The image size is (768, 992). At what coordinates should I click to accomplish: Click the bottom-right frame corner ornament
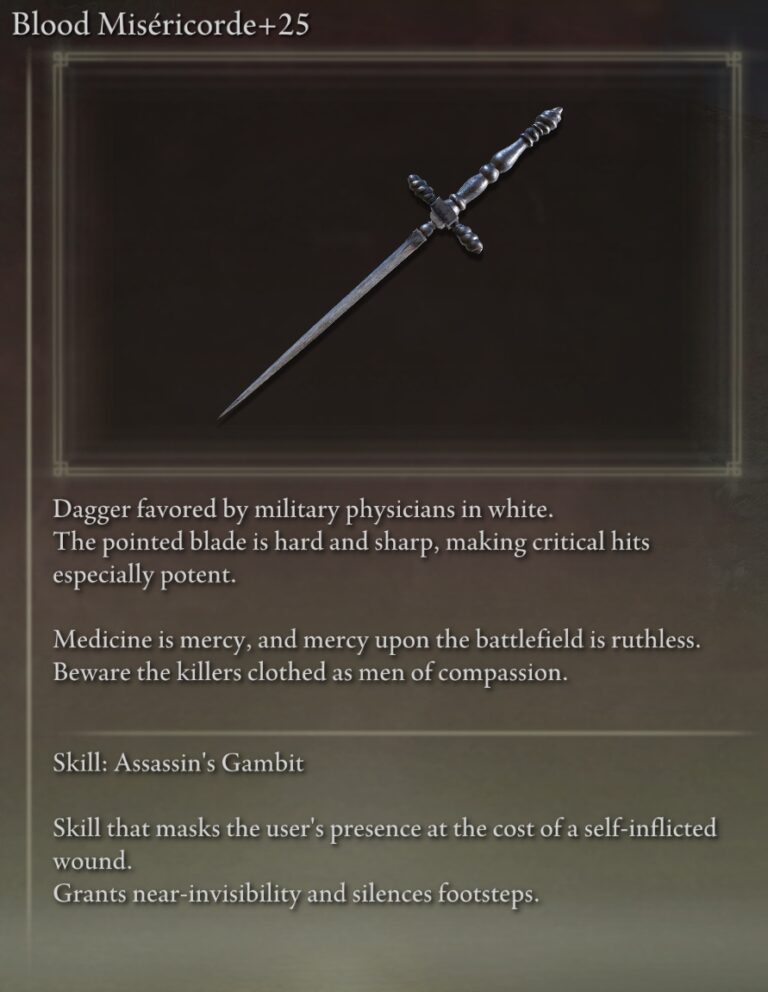(x=734, y=469)
